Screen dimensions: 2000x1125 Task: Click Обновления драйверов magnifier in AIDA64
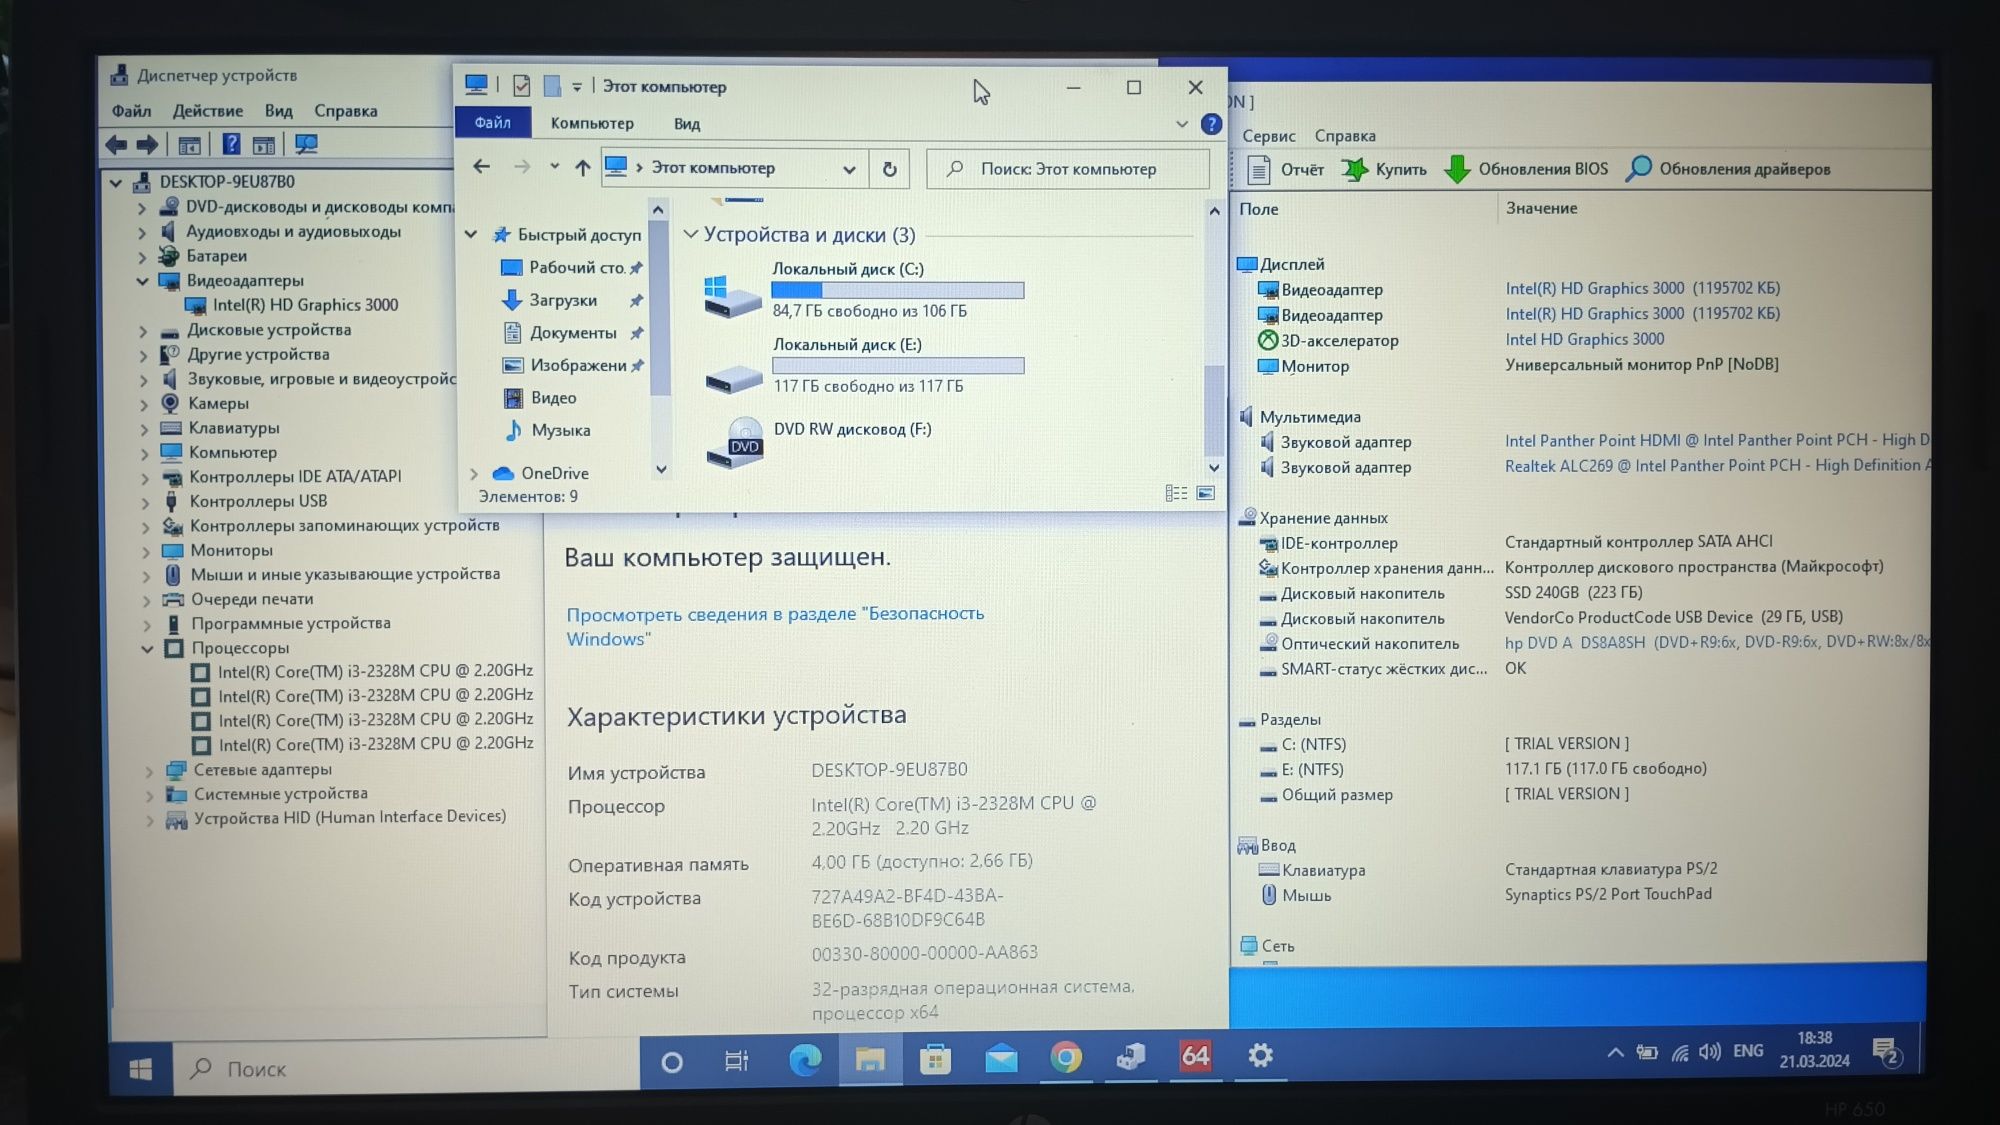[1638, 168]
